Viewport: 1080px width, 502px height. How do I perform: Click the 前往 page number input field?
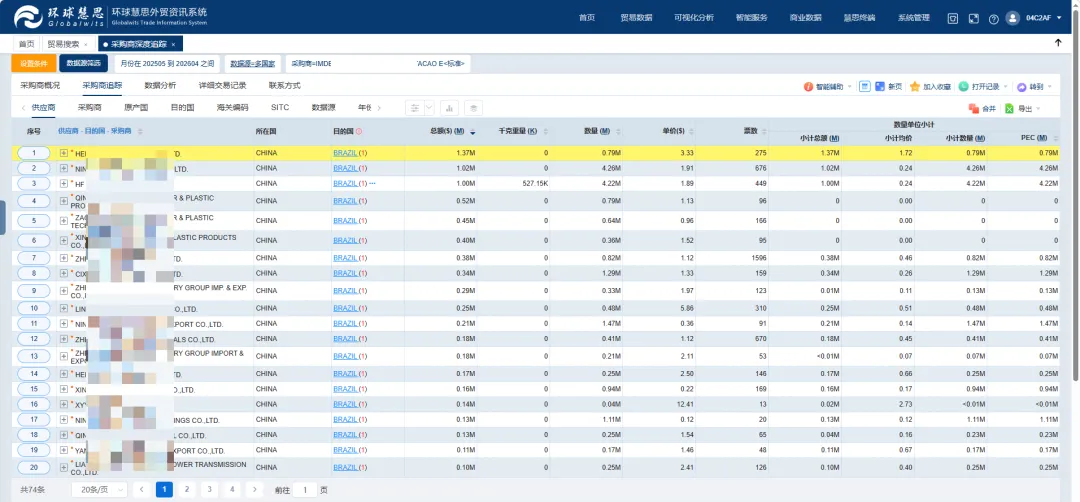pos(305,490)
